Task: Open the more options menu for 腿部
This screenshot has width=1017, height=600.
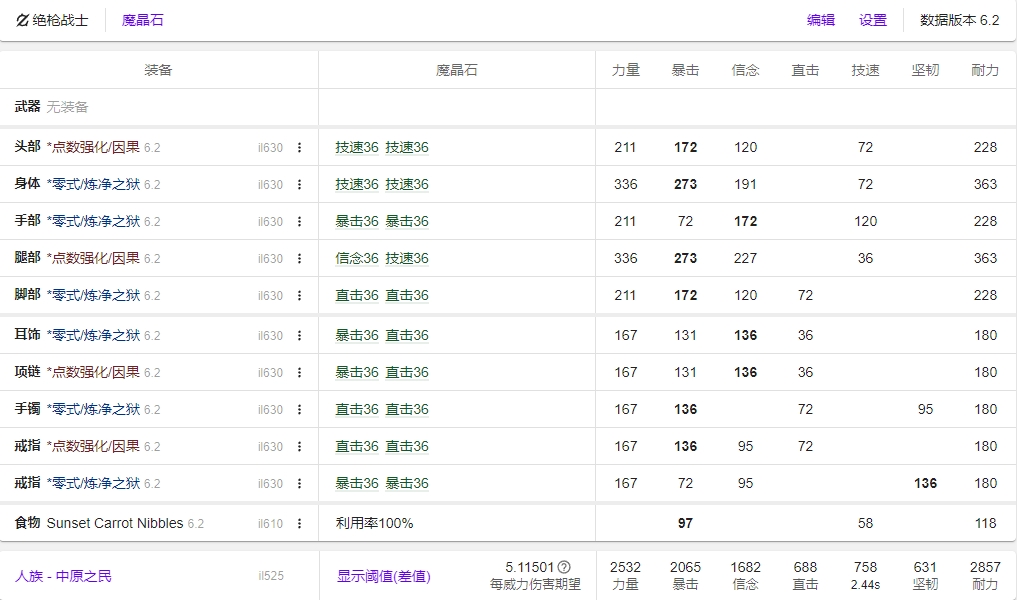Action: point(299,259)
